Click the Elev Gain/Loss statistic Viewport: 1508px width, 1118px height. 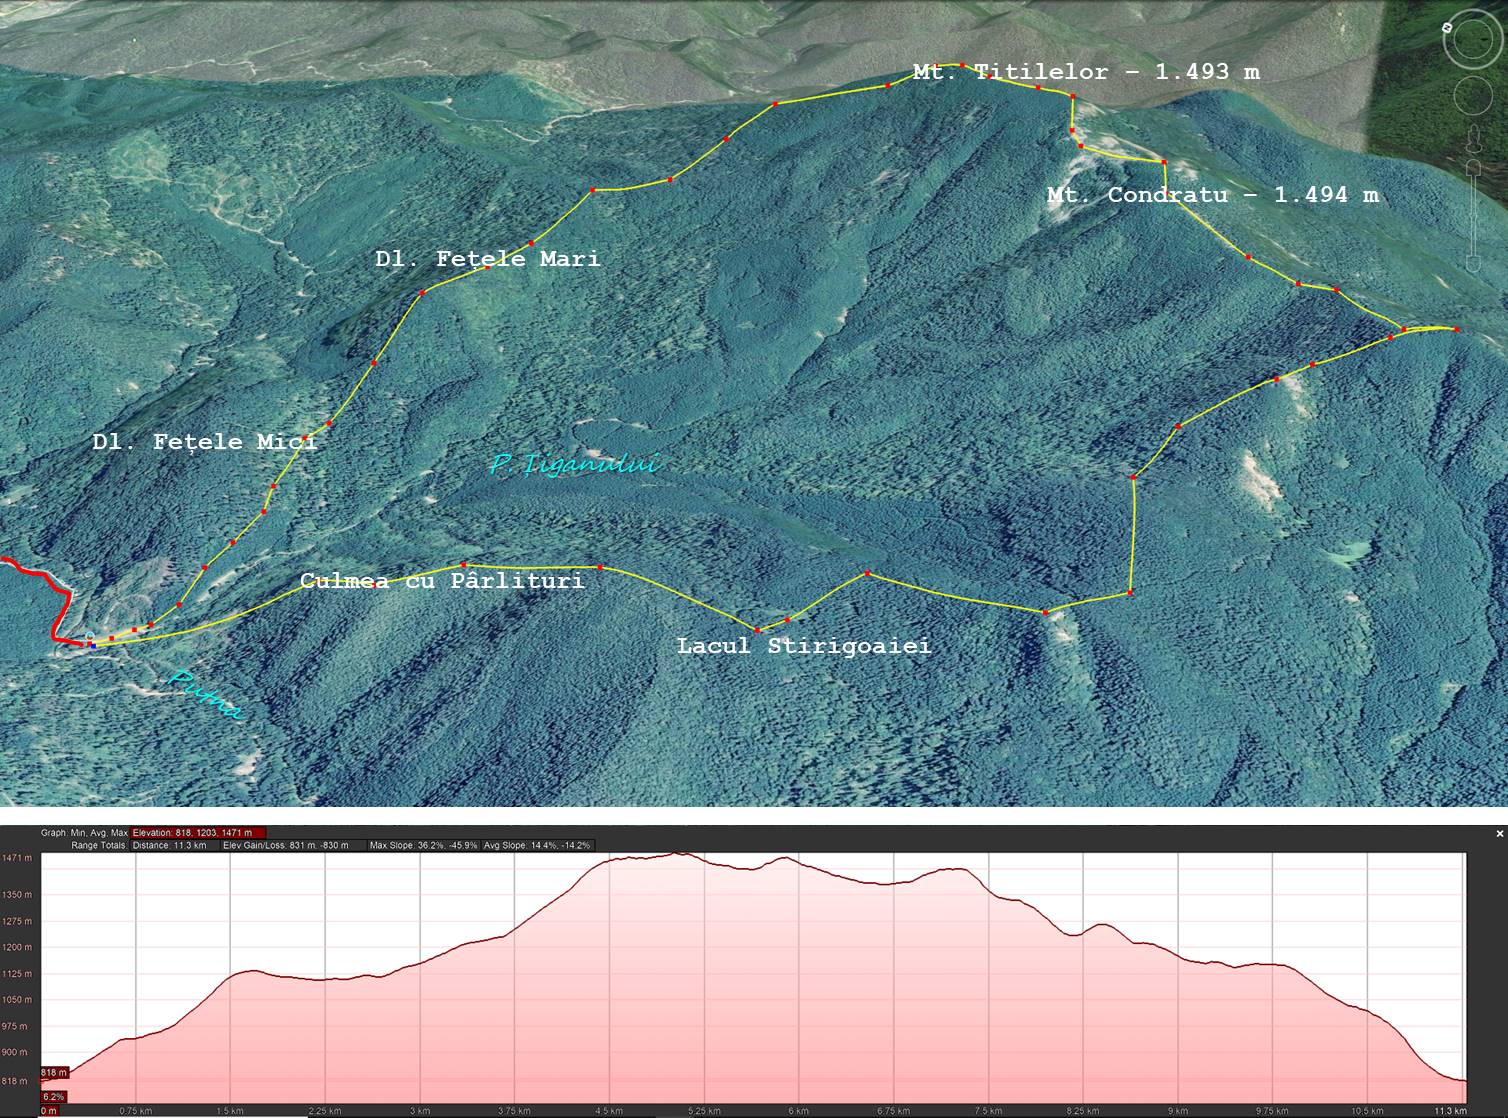pos(286,845)
